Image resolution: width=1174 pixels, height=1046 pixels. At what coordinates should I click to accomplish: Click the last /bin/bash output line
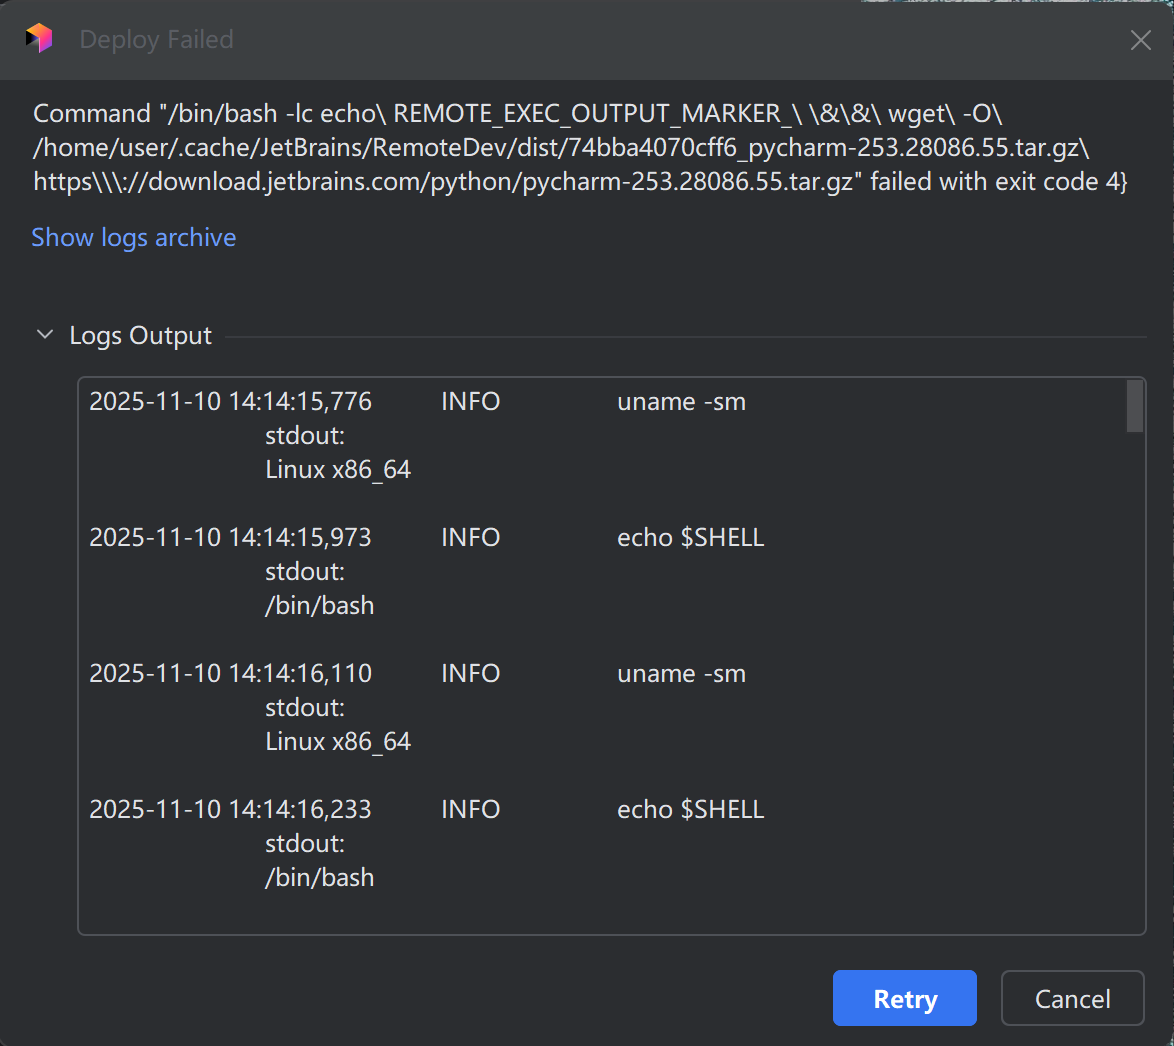point(320,878)
